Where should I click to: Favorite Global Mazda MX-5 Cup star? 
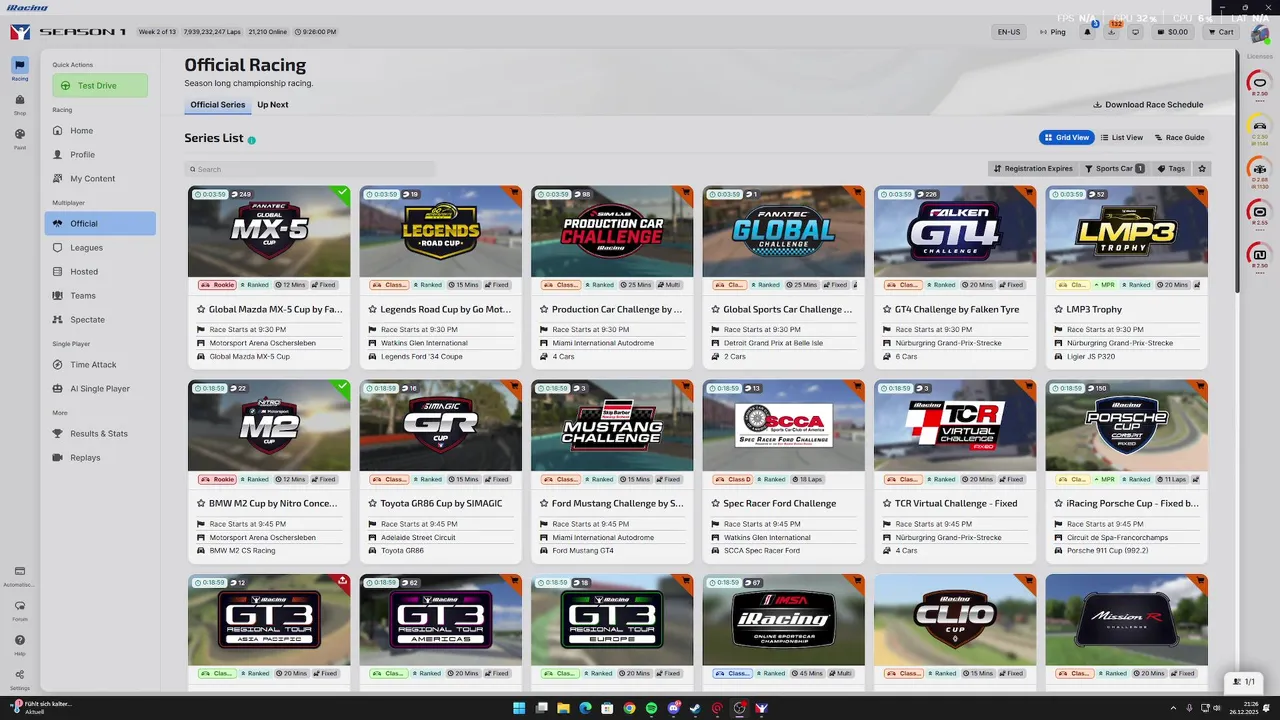201,310
